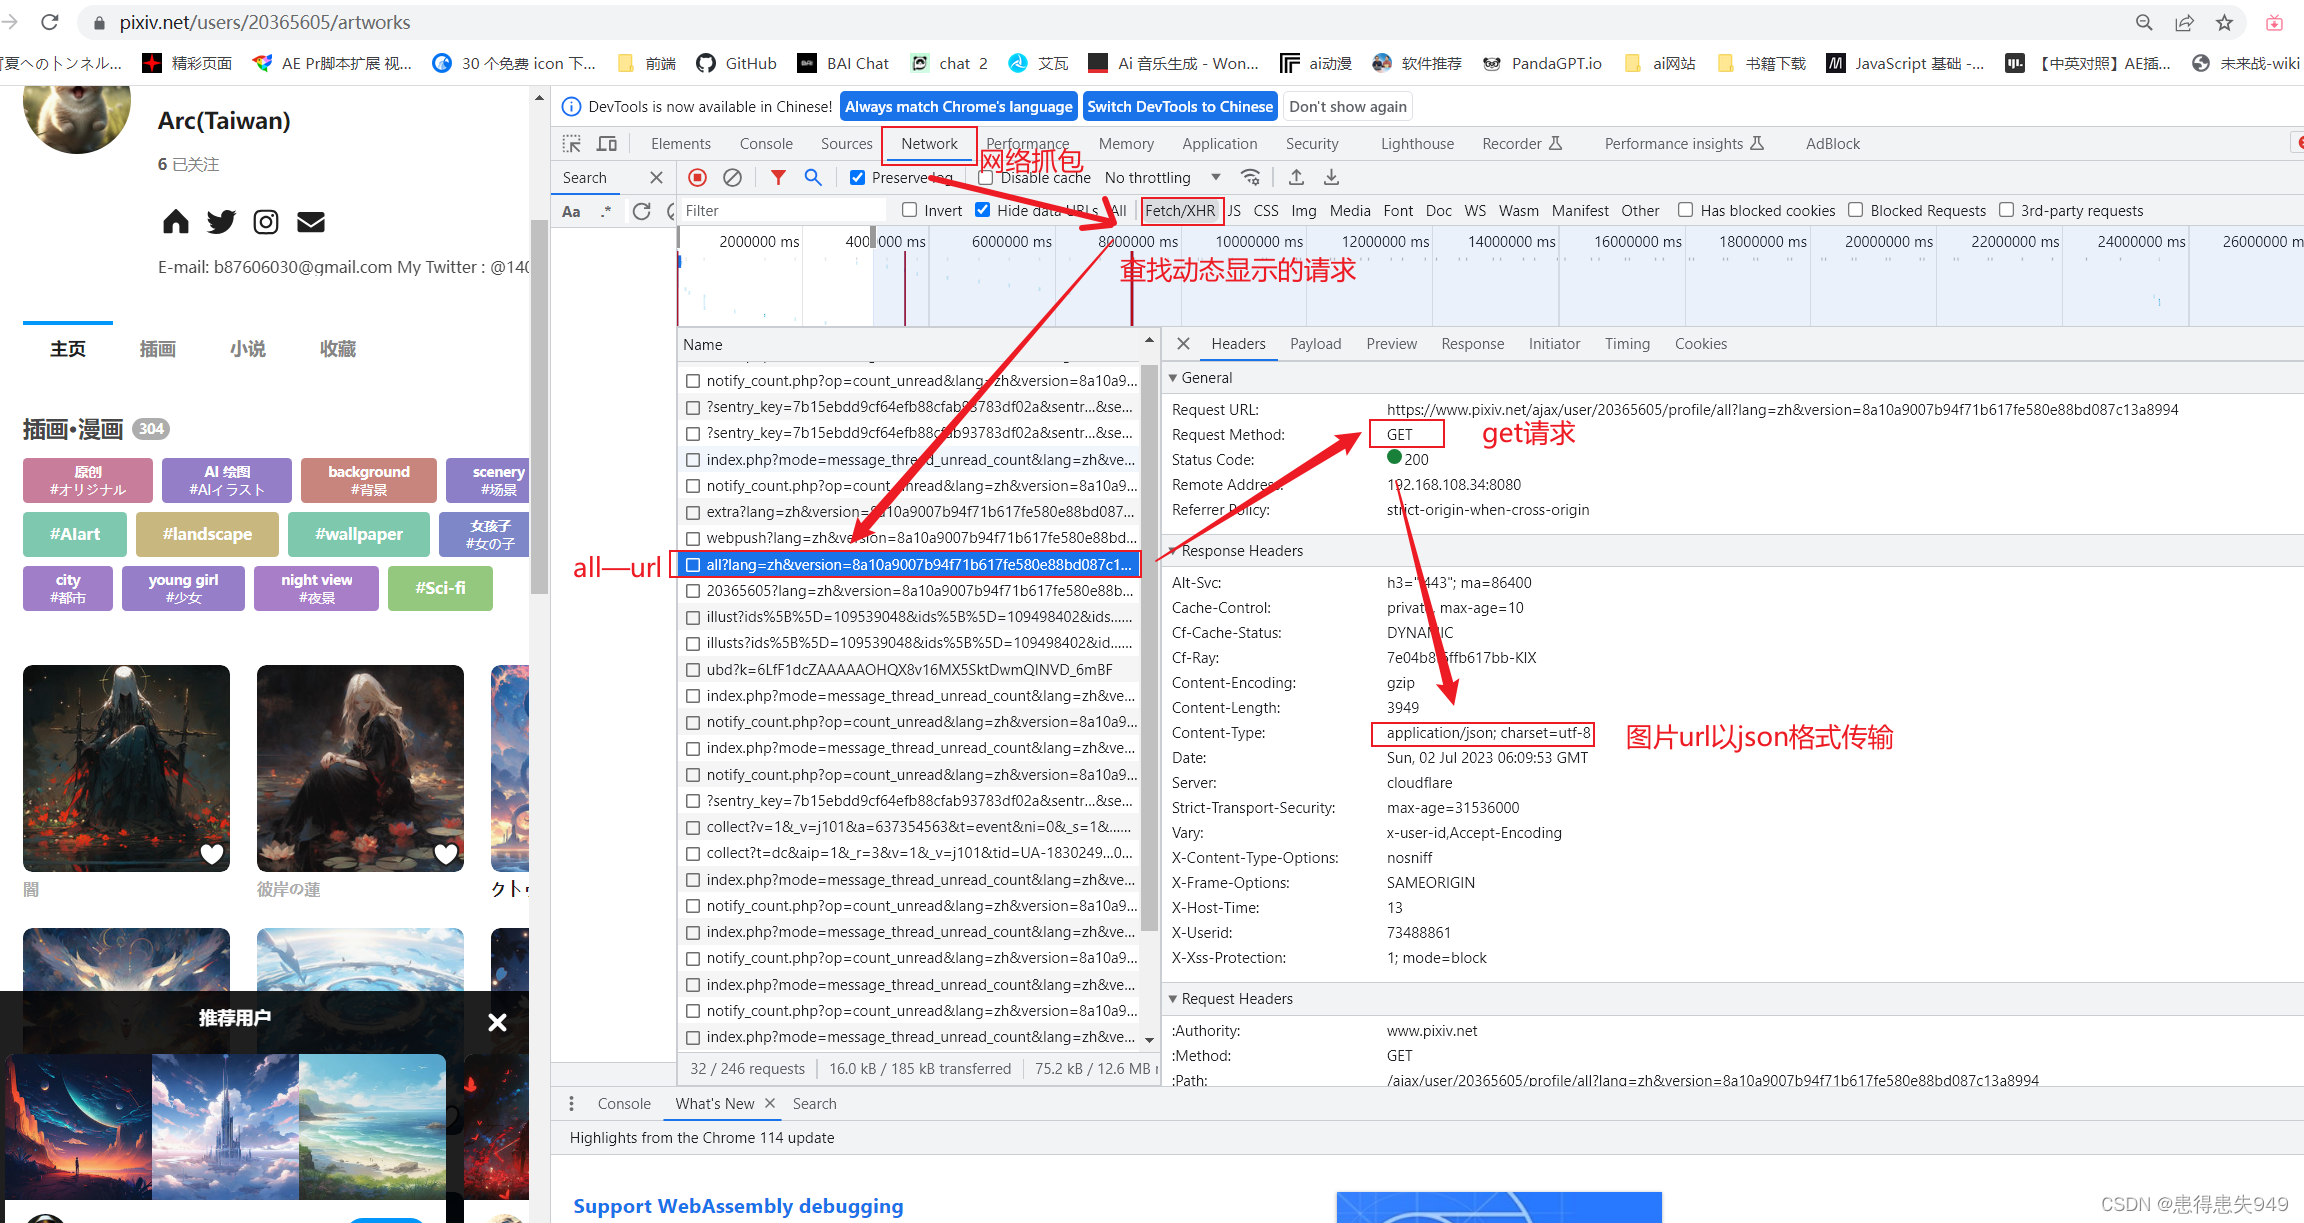Toggle the Has blocked cookies checkbox

(x=1685, y=210)
